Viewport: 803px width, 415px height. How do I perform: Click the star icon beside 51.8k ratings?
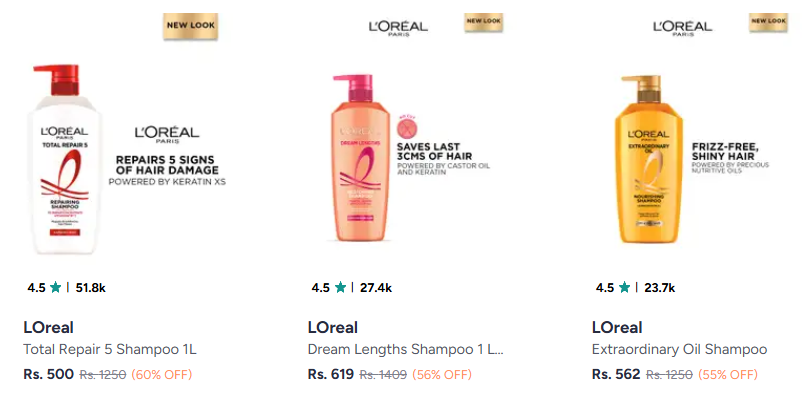(x=56, y=288)
